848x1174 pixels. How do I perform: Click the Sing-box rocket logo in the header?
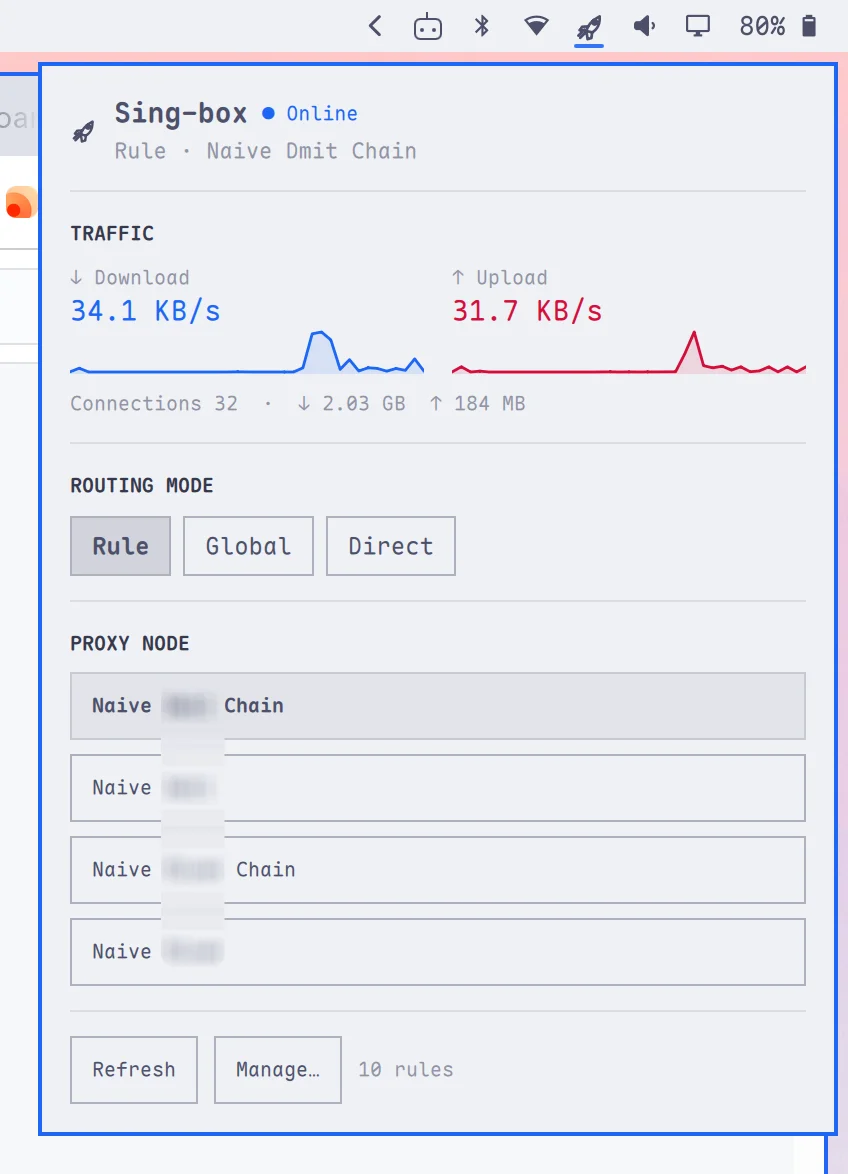(x=83, y=132)
